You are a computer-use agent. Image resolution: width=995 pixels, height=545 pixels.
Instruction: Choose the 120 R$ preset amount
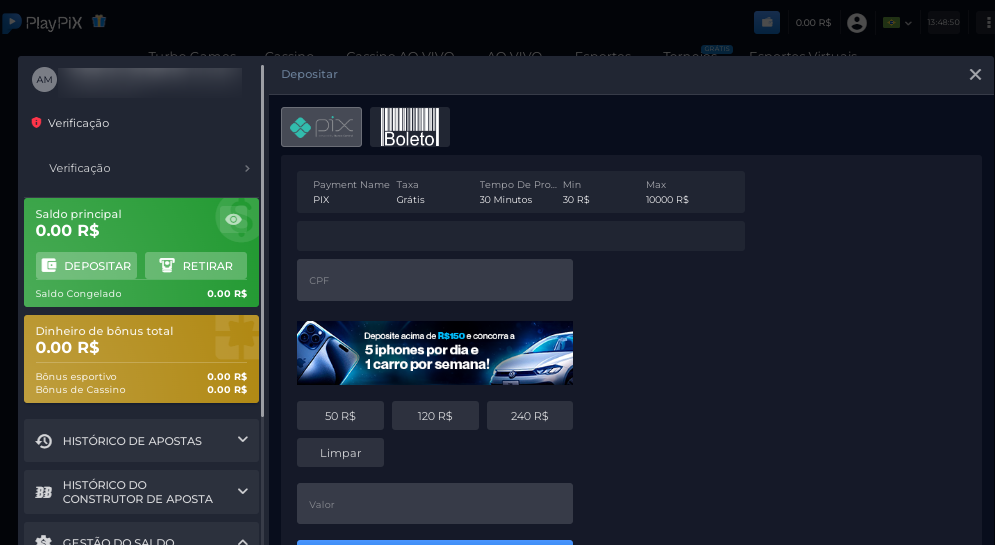[x=435, y=416]
